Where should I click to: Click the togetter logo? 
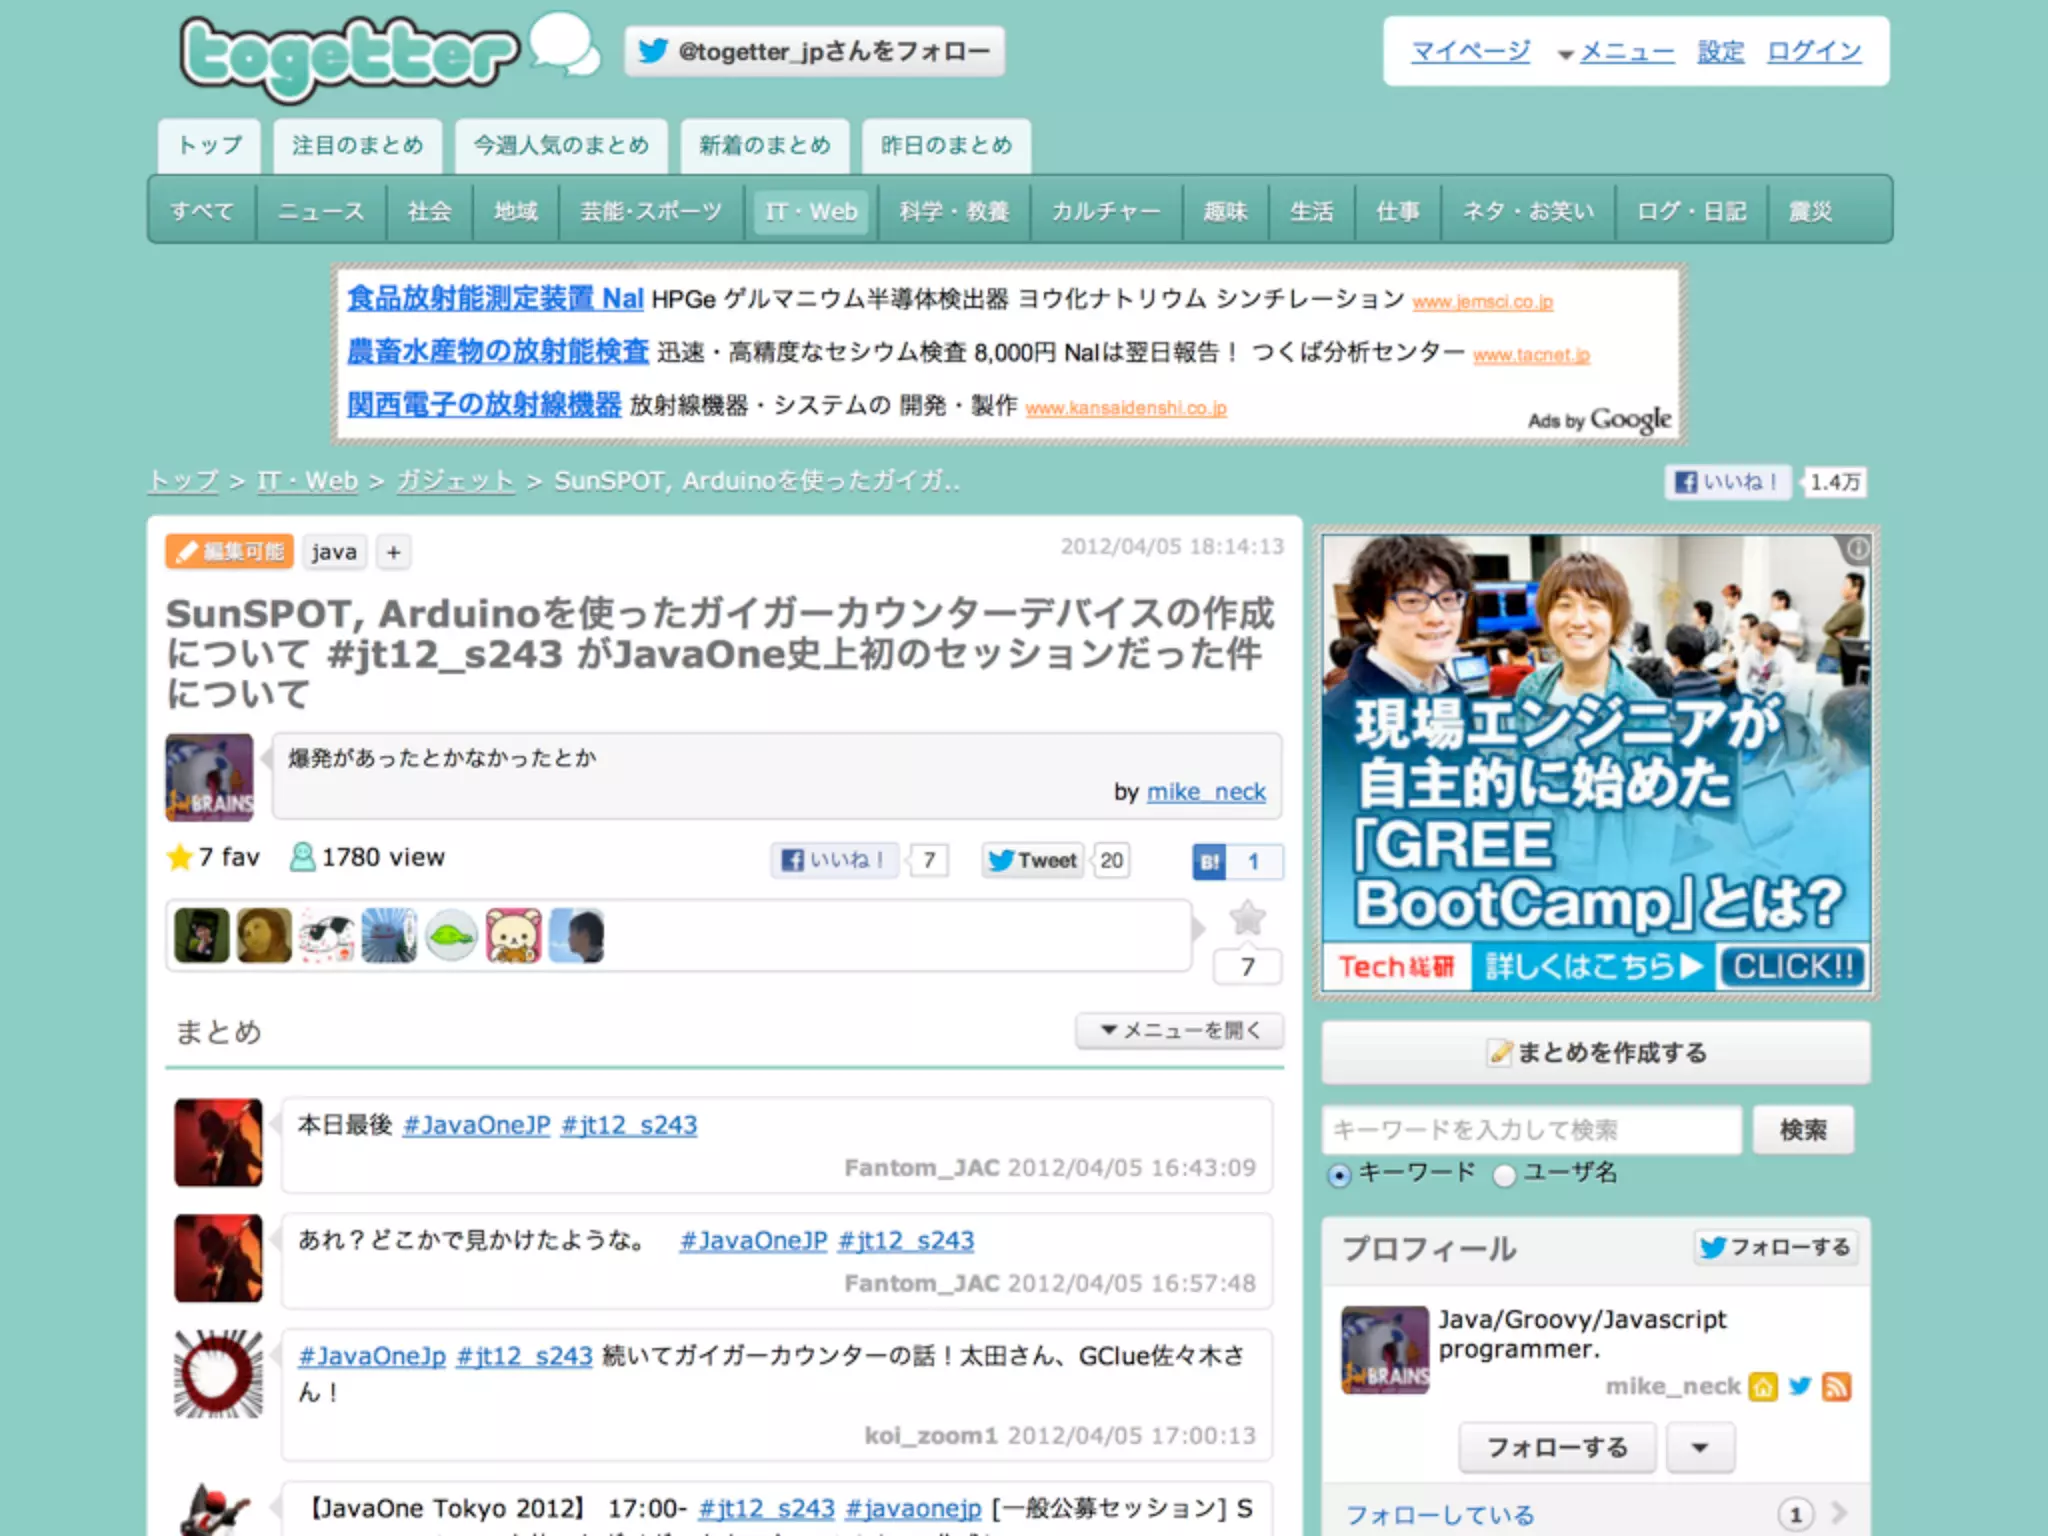coord(350,57)
